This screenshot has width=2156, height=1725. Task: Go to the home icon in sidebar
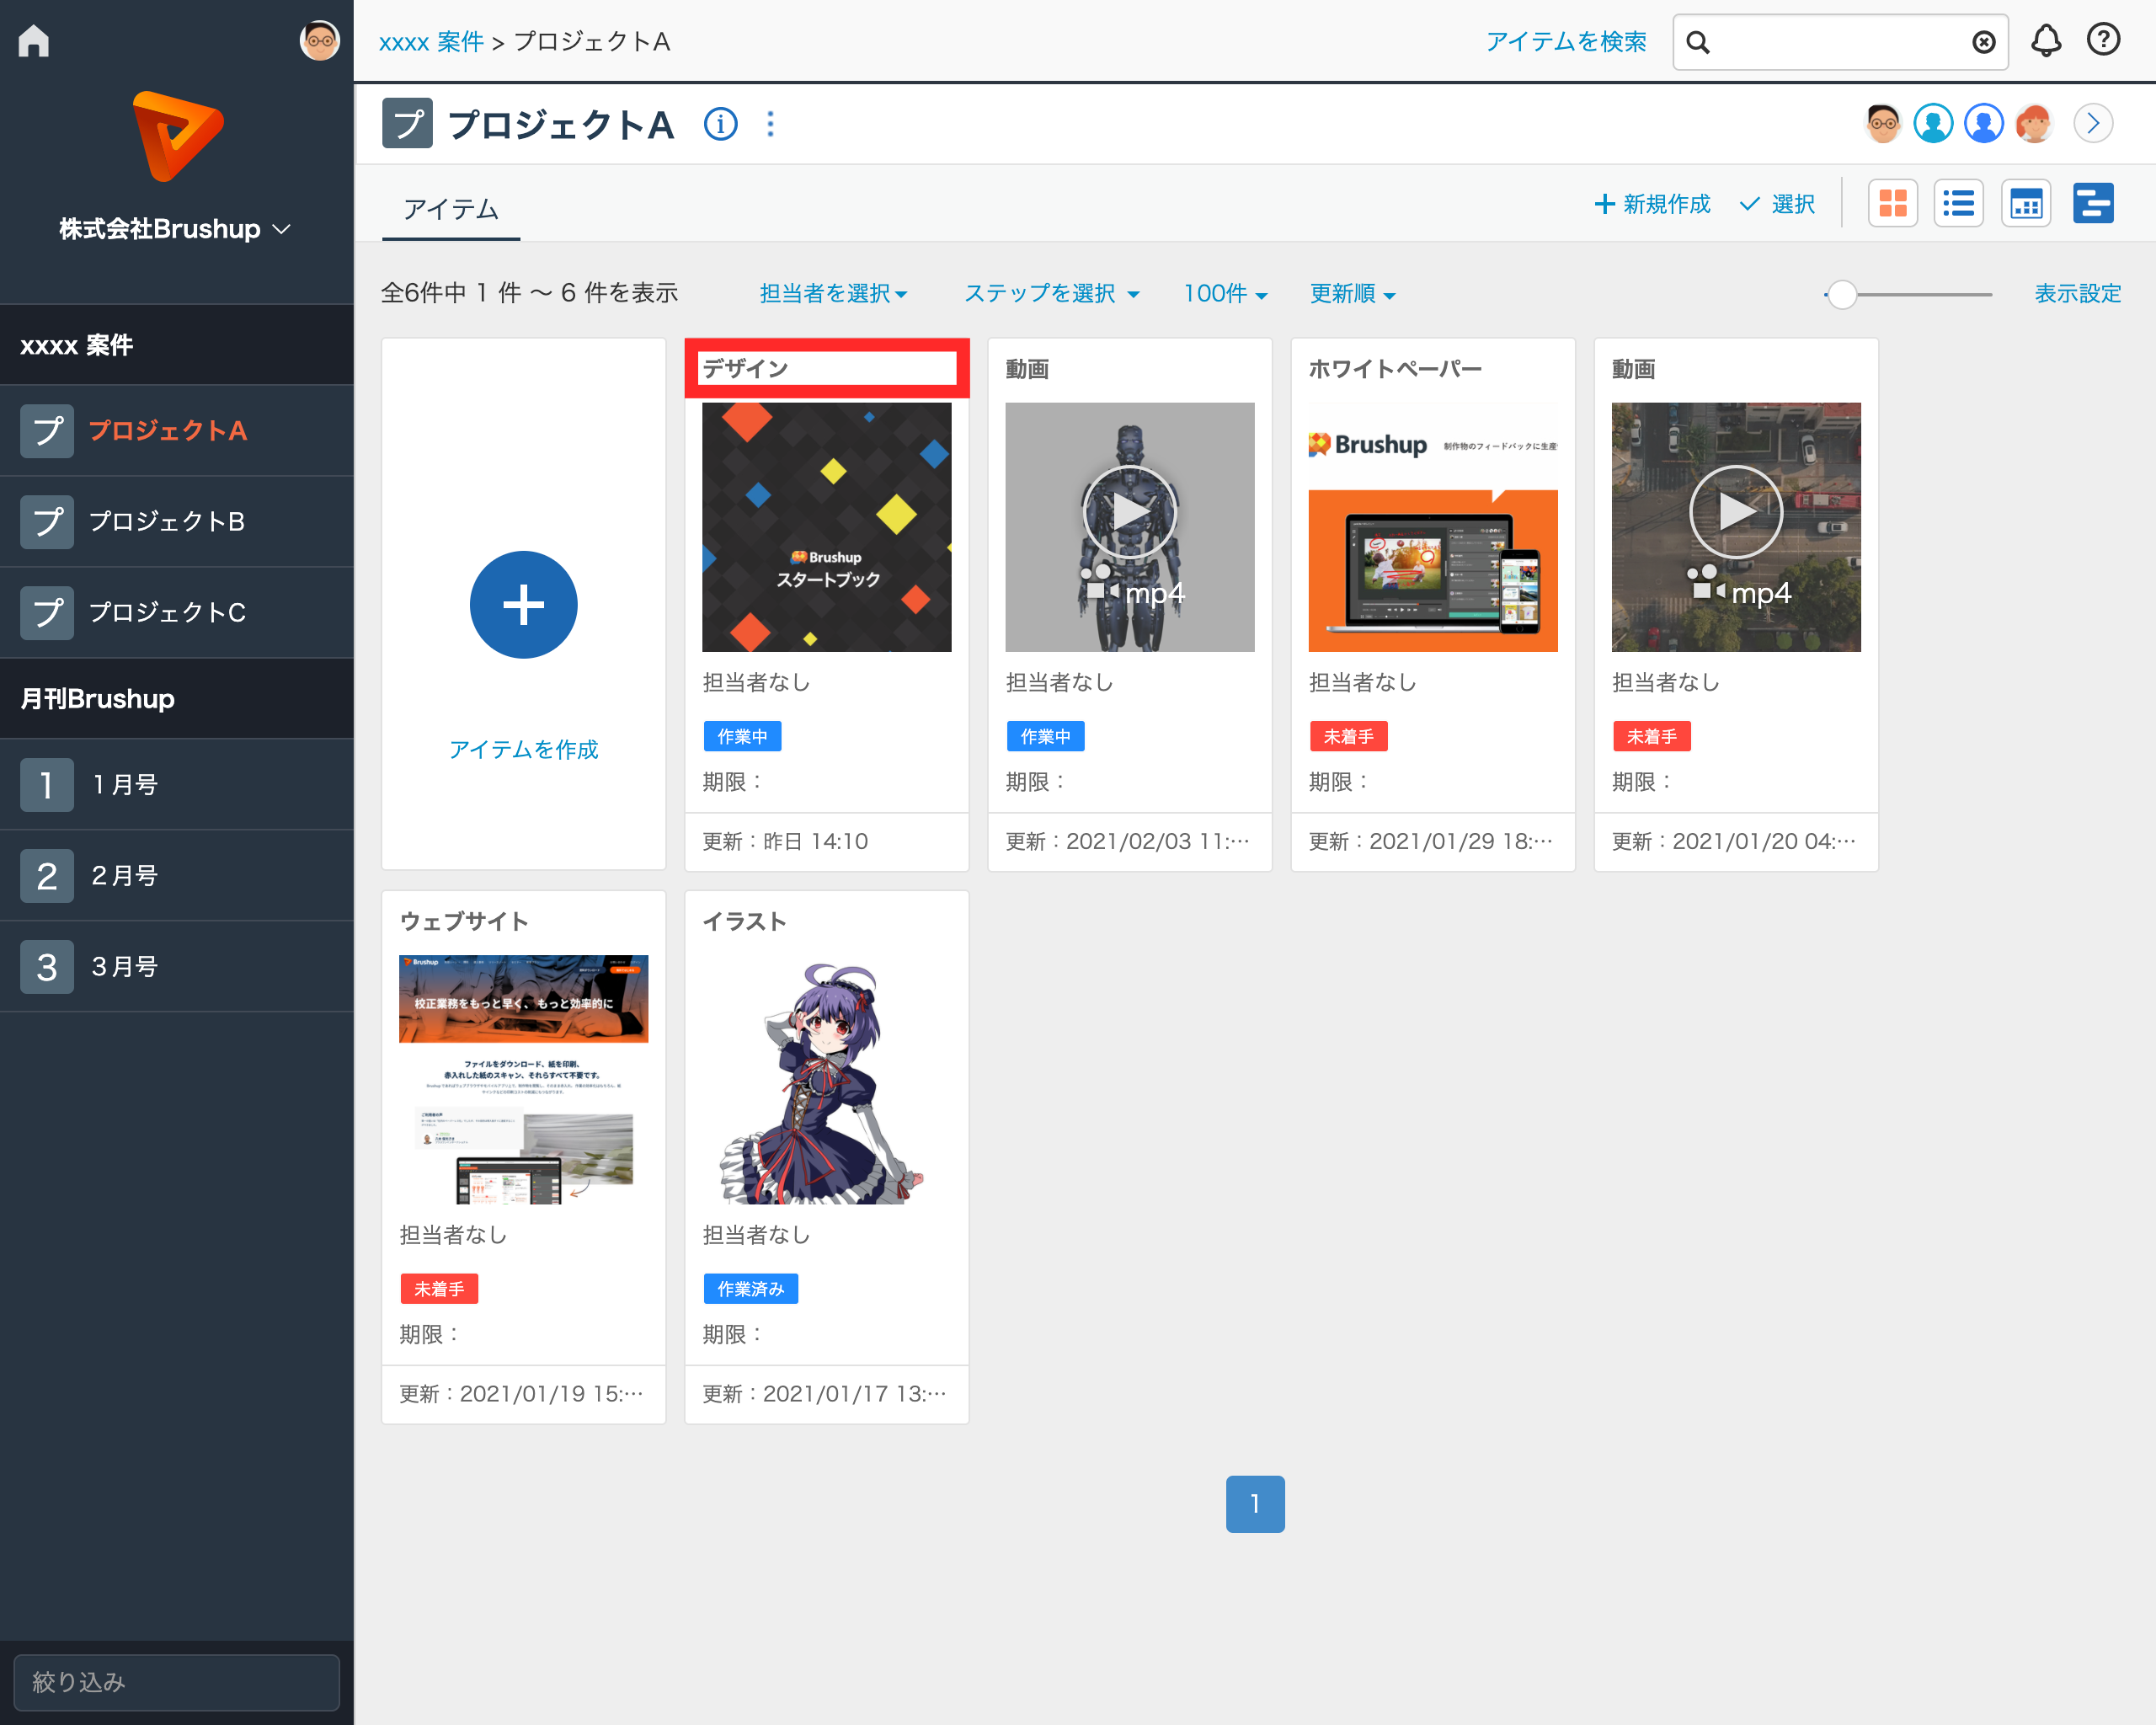pos(34,41)
